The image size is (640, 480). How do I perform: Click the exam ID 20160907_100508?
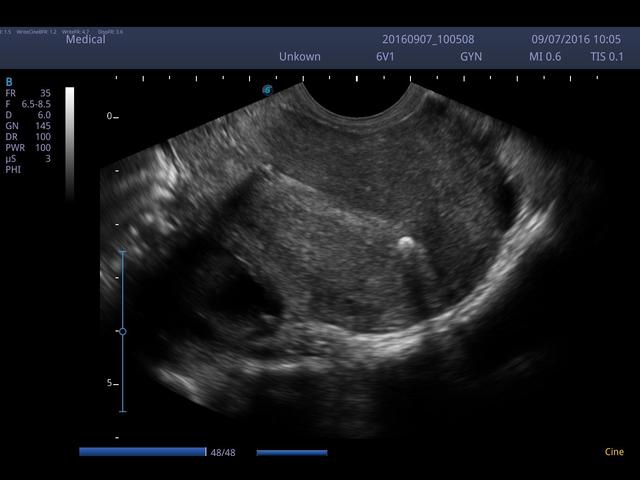click(424, 40)
